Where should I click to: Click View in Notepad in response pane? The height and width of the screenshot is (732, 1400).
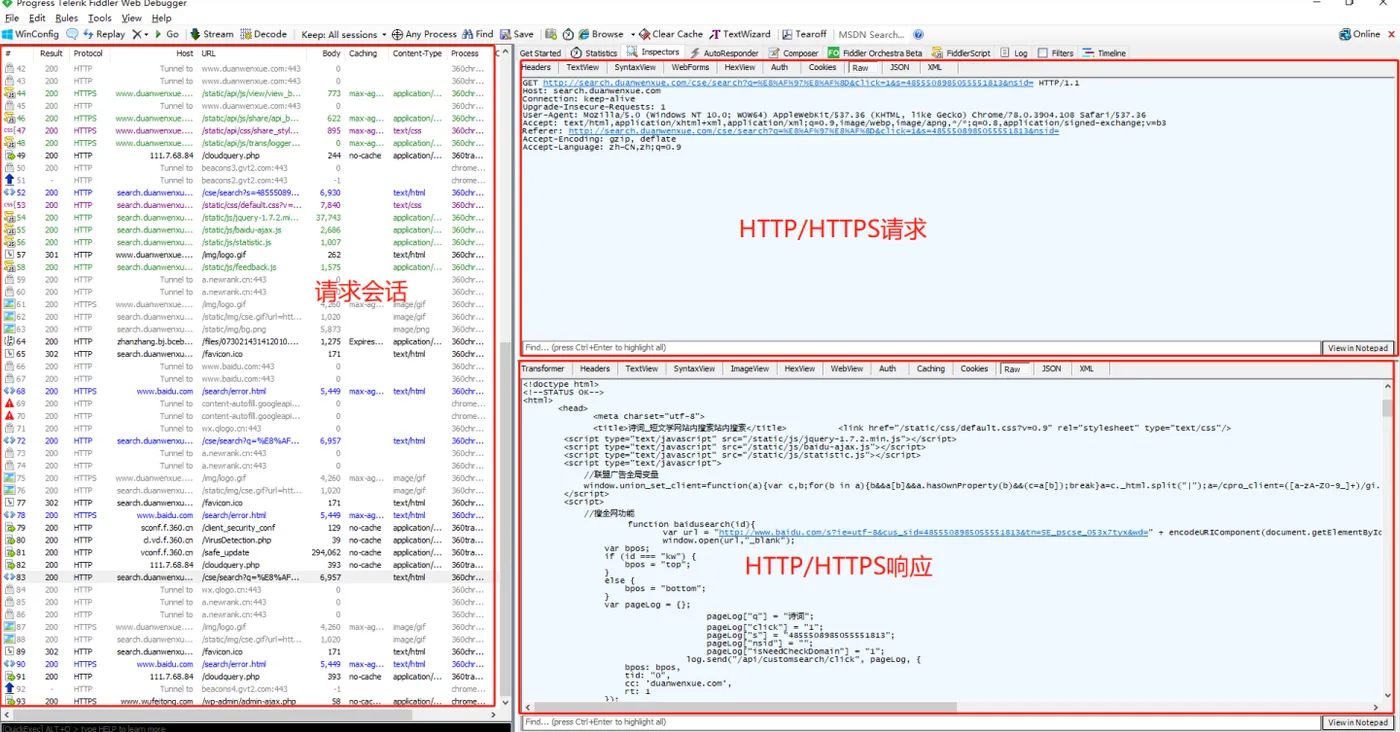point(1358,722)
